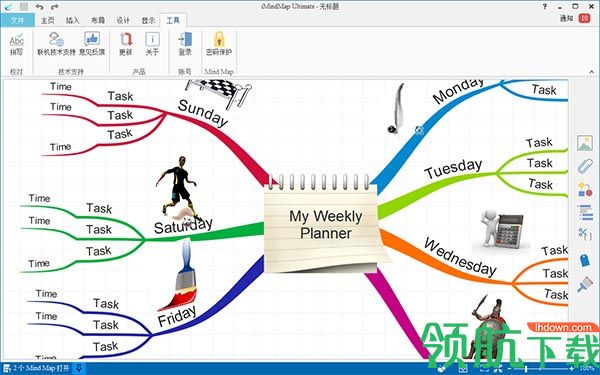Select the Sunday branch label
The image size is (600, 375).
pyautogui.click(x=203, y=113)
